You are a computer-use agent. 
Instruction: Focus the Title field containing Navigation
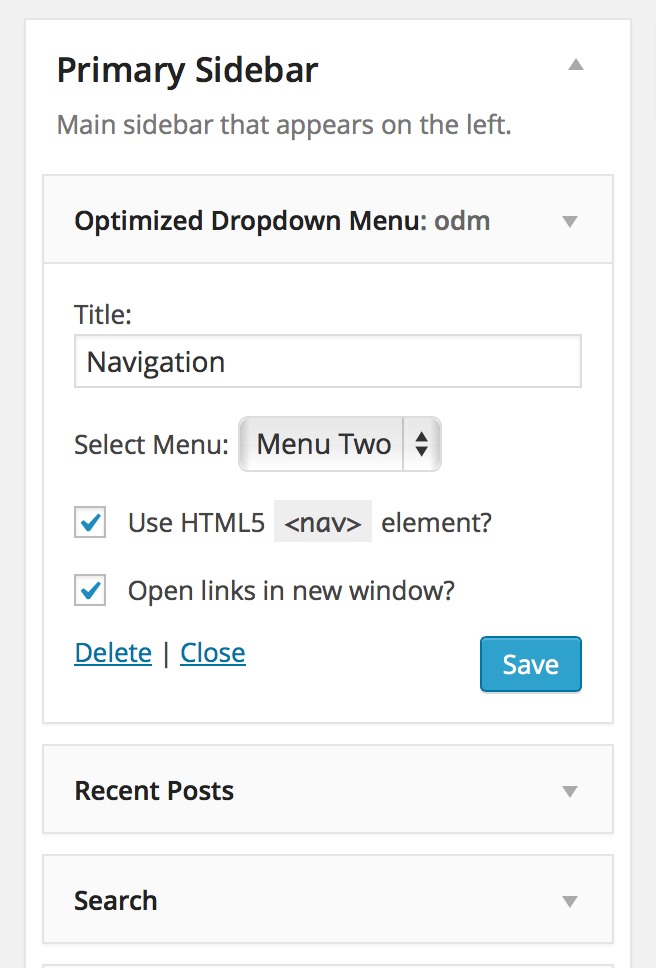point(328,361)
